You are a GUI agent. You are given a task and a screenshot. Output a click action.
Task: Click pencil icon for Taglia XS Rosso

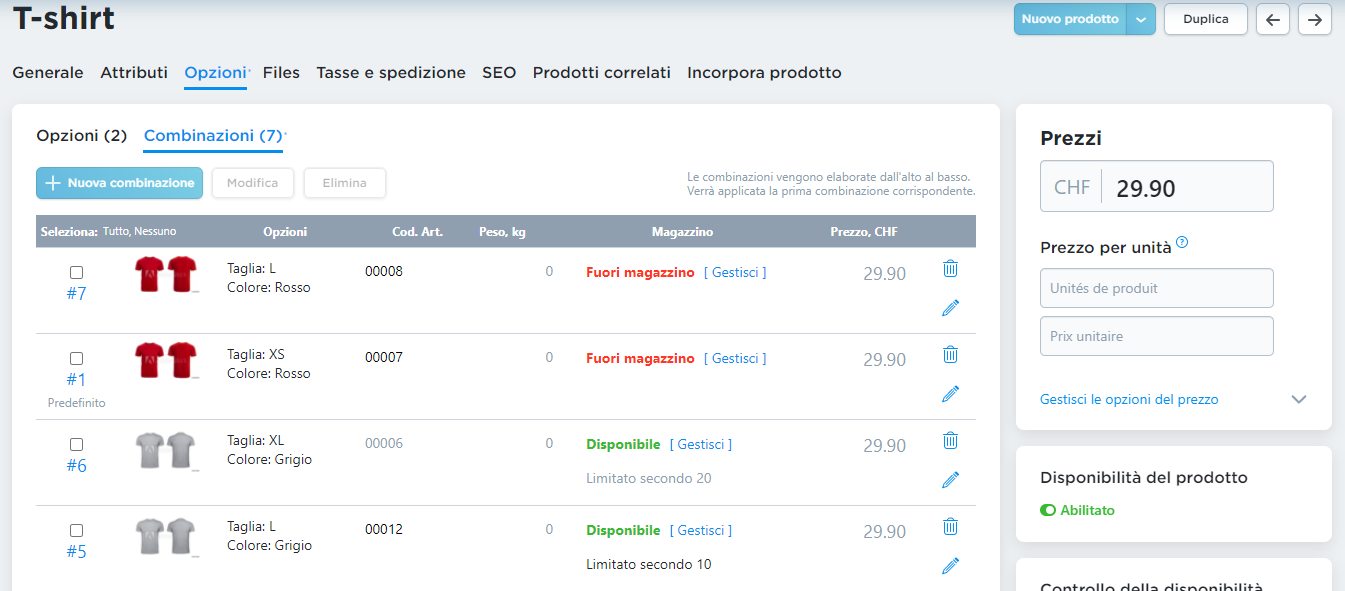pyautogui.click(x=950, y=394)
